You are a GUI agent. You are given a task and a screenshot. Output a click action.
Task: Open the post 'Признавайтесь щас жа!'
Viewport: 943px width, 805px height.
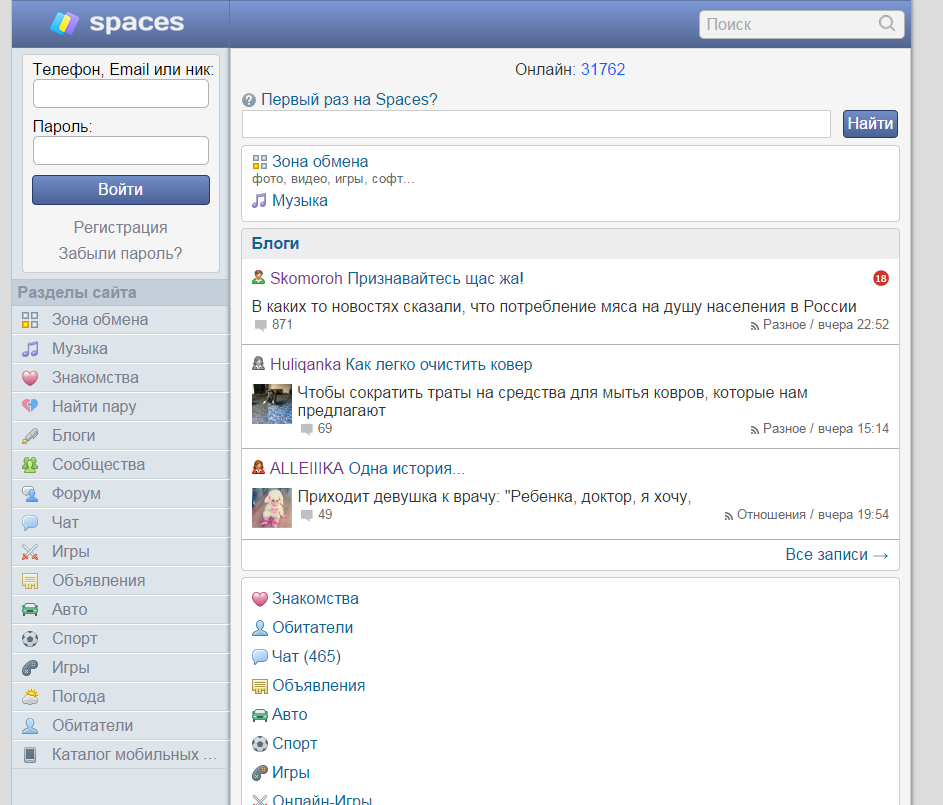coord(435,279)
